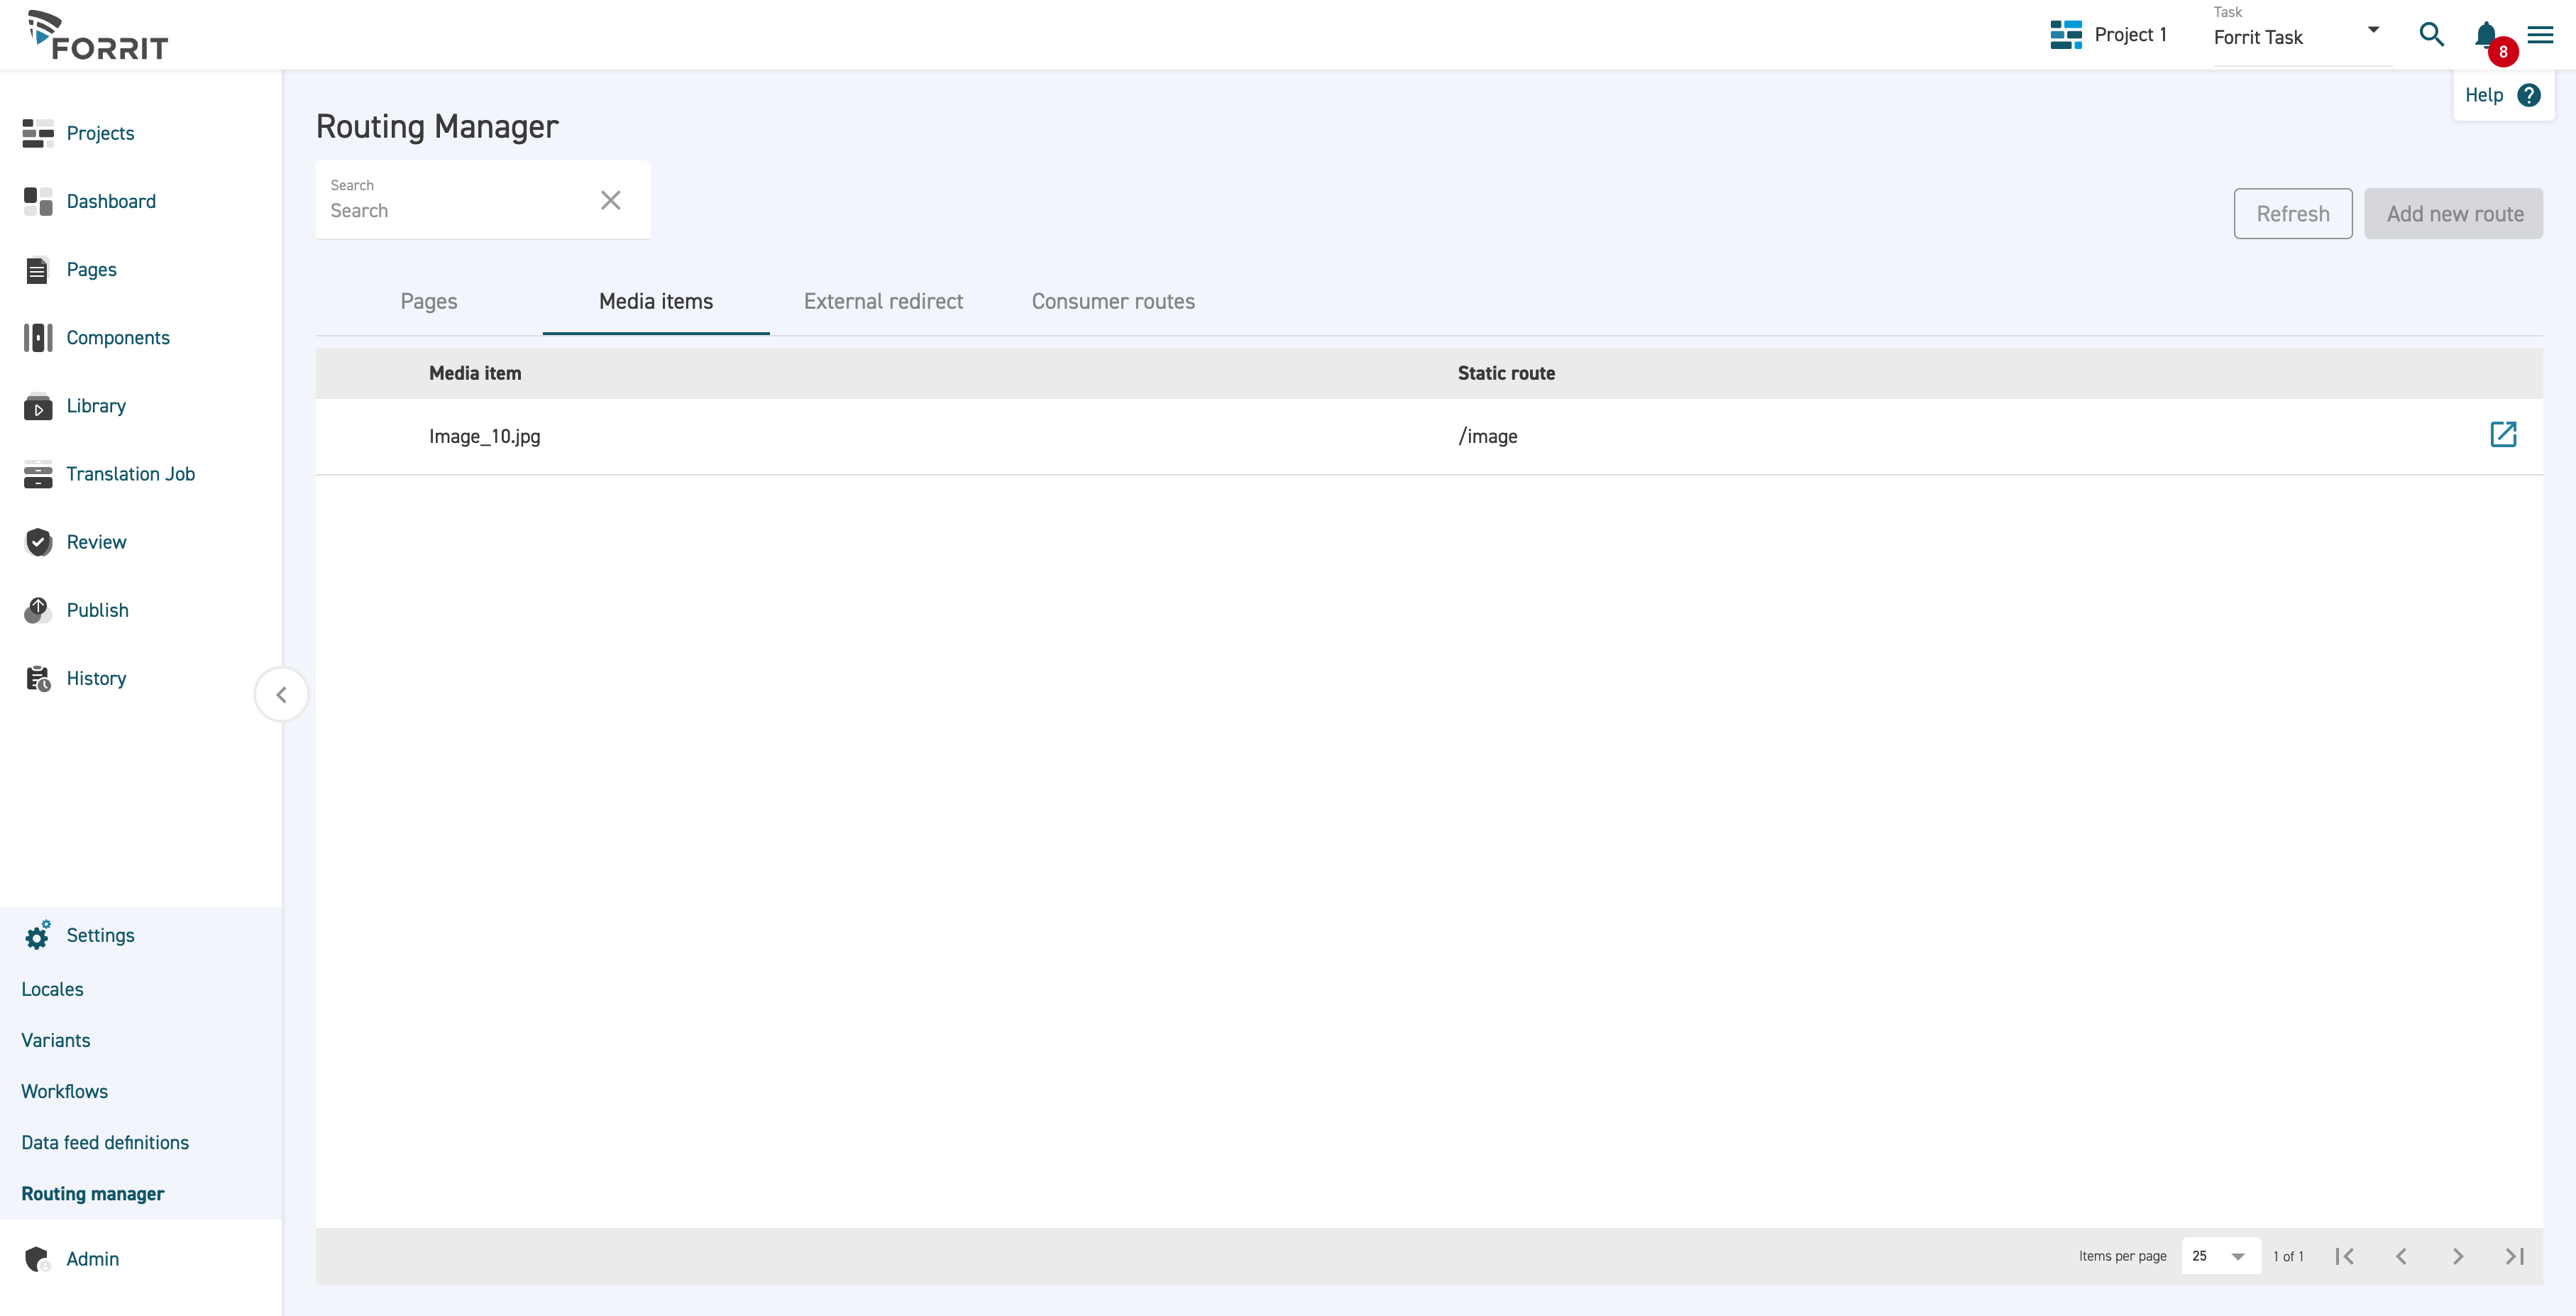Screen dimensions: 2576x1316
Task: Click the Help question mark icon
Action: [x=2528, y=95]
